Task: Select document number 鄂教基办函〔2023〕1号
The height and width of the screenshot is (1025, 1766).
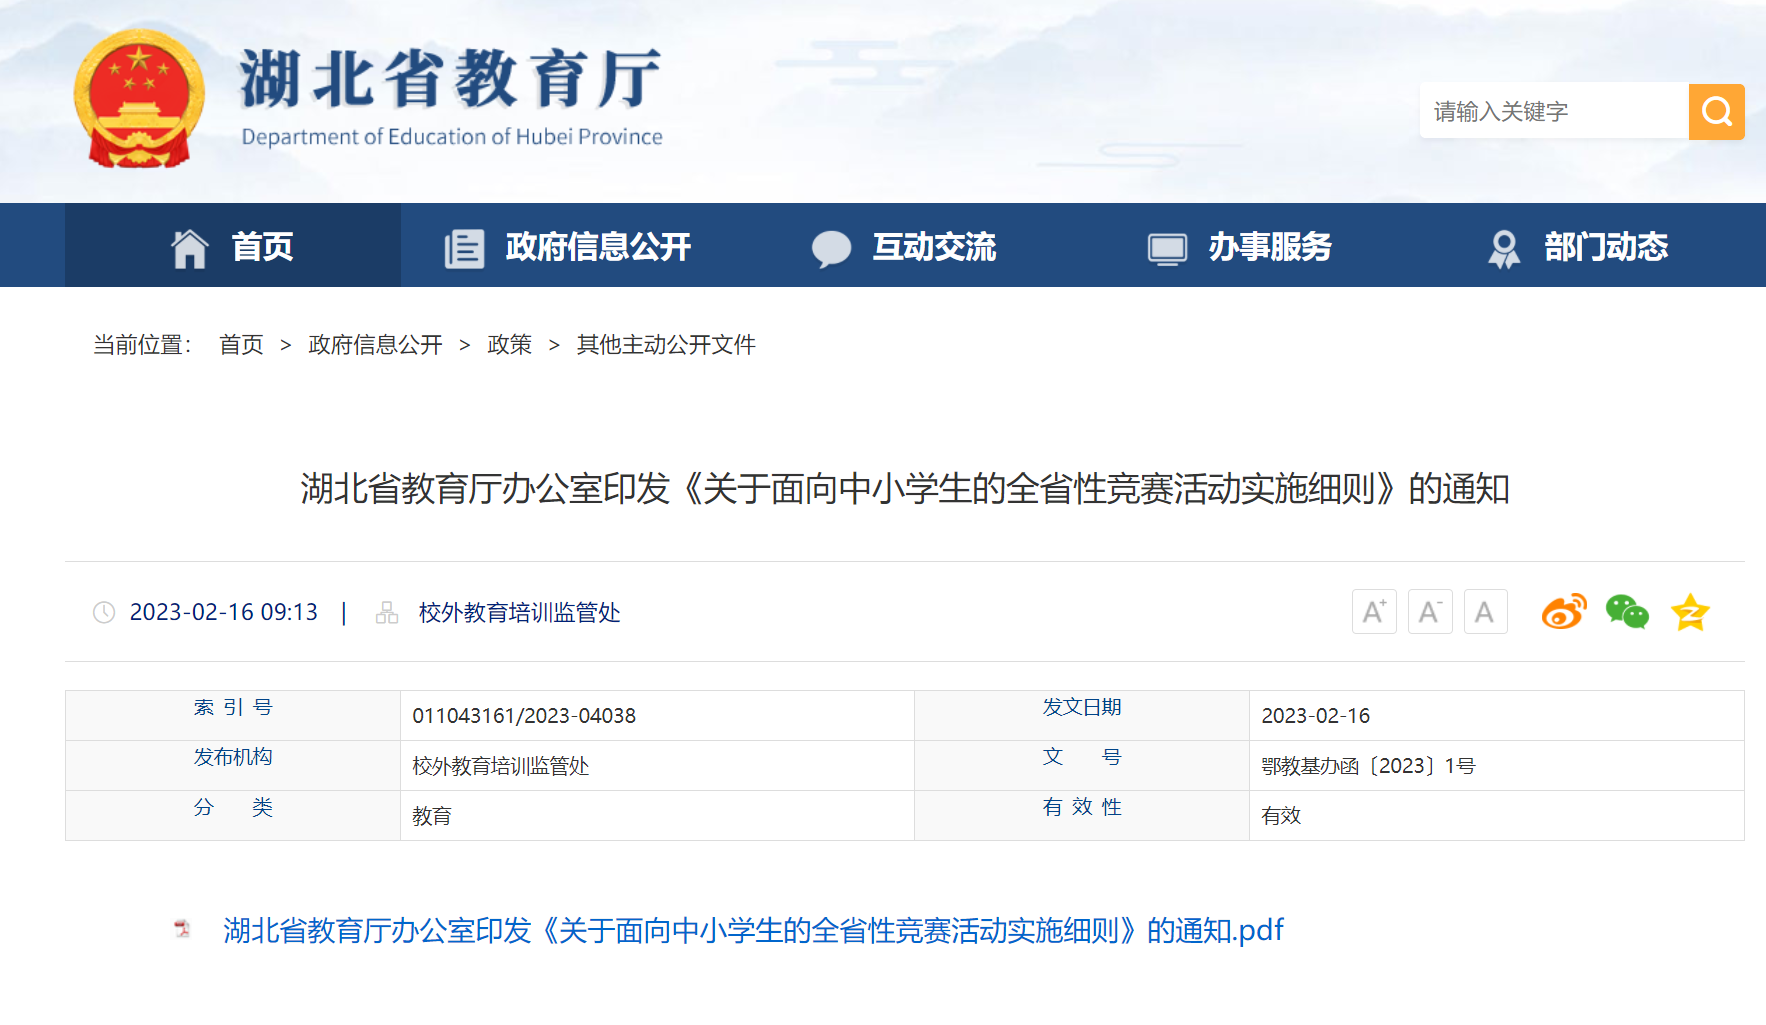Action: [1368, 766]
